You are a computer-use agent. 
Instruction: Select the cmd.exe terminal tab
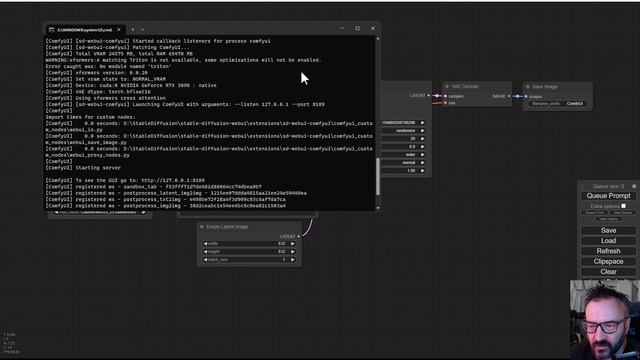[x=85, y=30]
